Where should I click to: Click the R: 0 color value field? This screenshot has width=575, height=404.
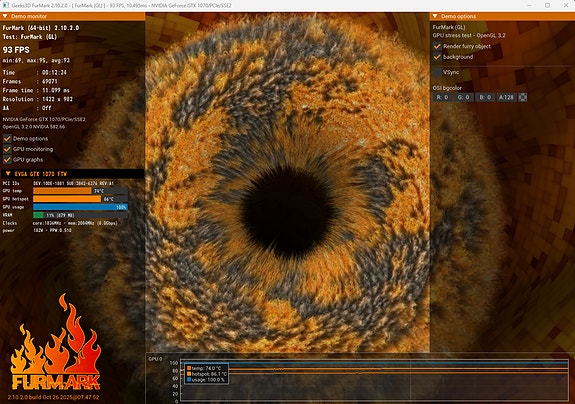[442, 97]
